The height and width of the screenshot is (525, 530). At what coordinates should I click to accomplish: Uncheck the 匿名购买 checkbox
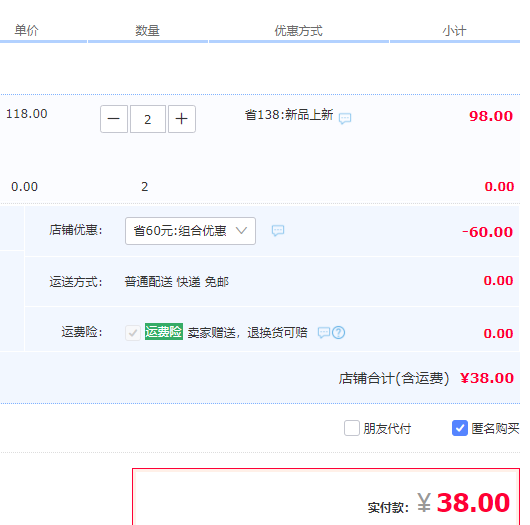coord(460,428)
